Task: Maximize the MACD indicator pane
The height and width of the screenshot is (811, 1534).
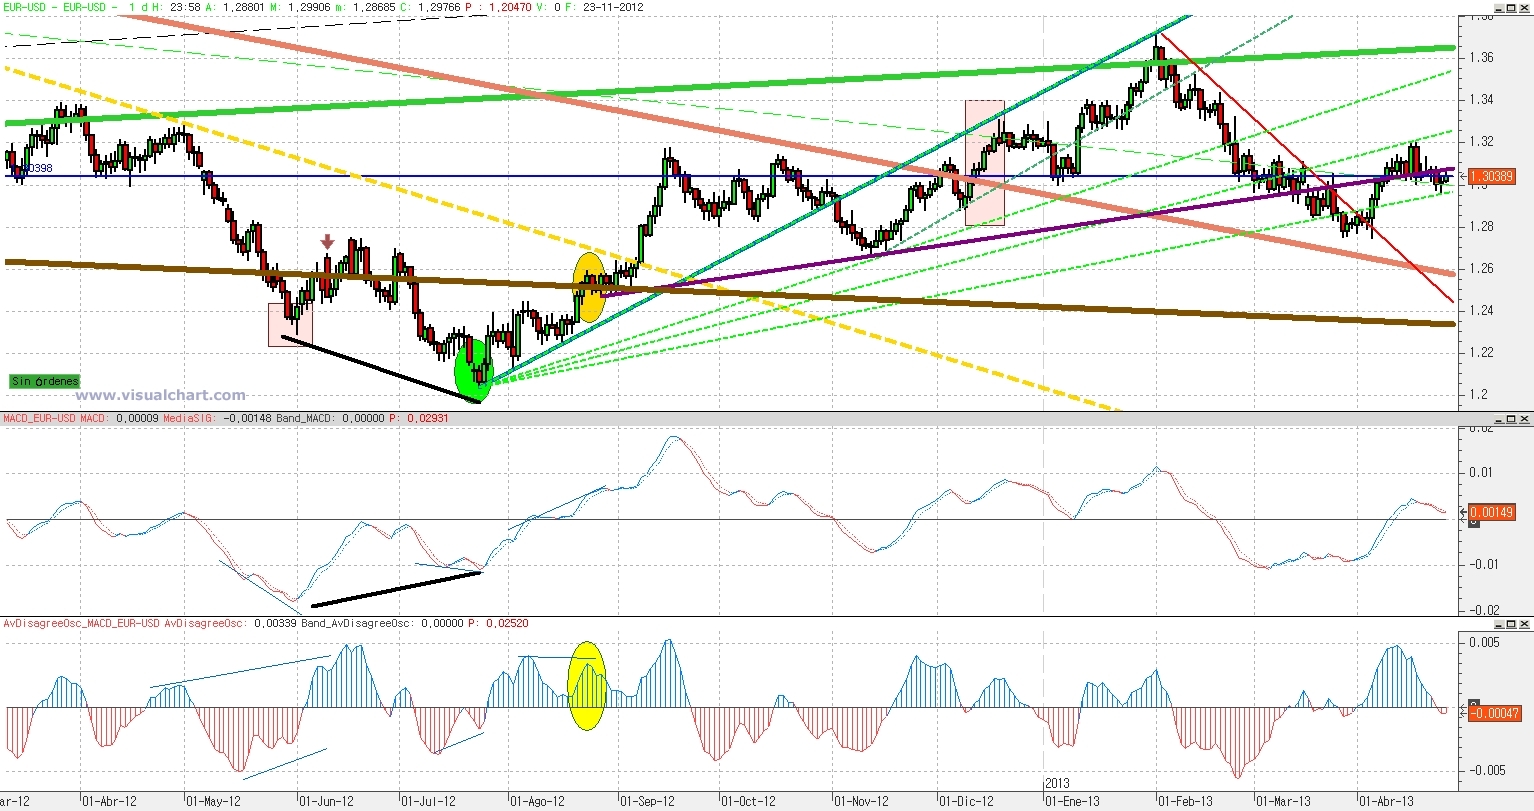Action: click(1511, 419)
